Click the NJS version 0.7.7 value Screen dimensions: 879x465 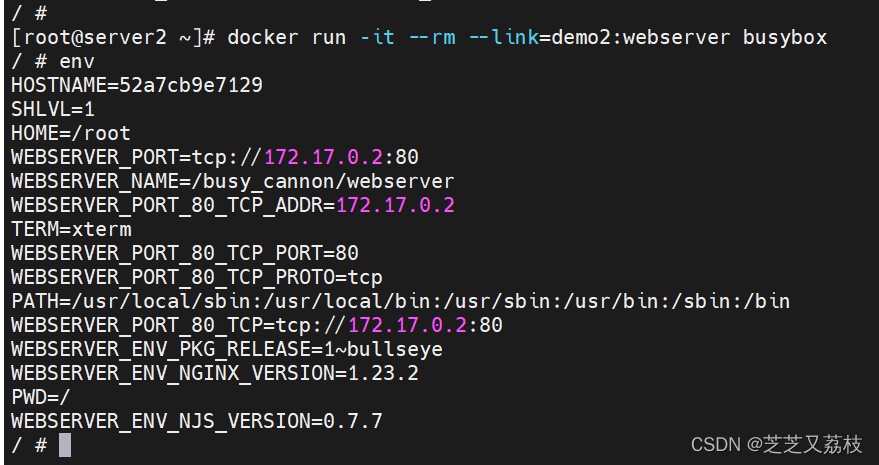[353, 422]
